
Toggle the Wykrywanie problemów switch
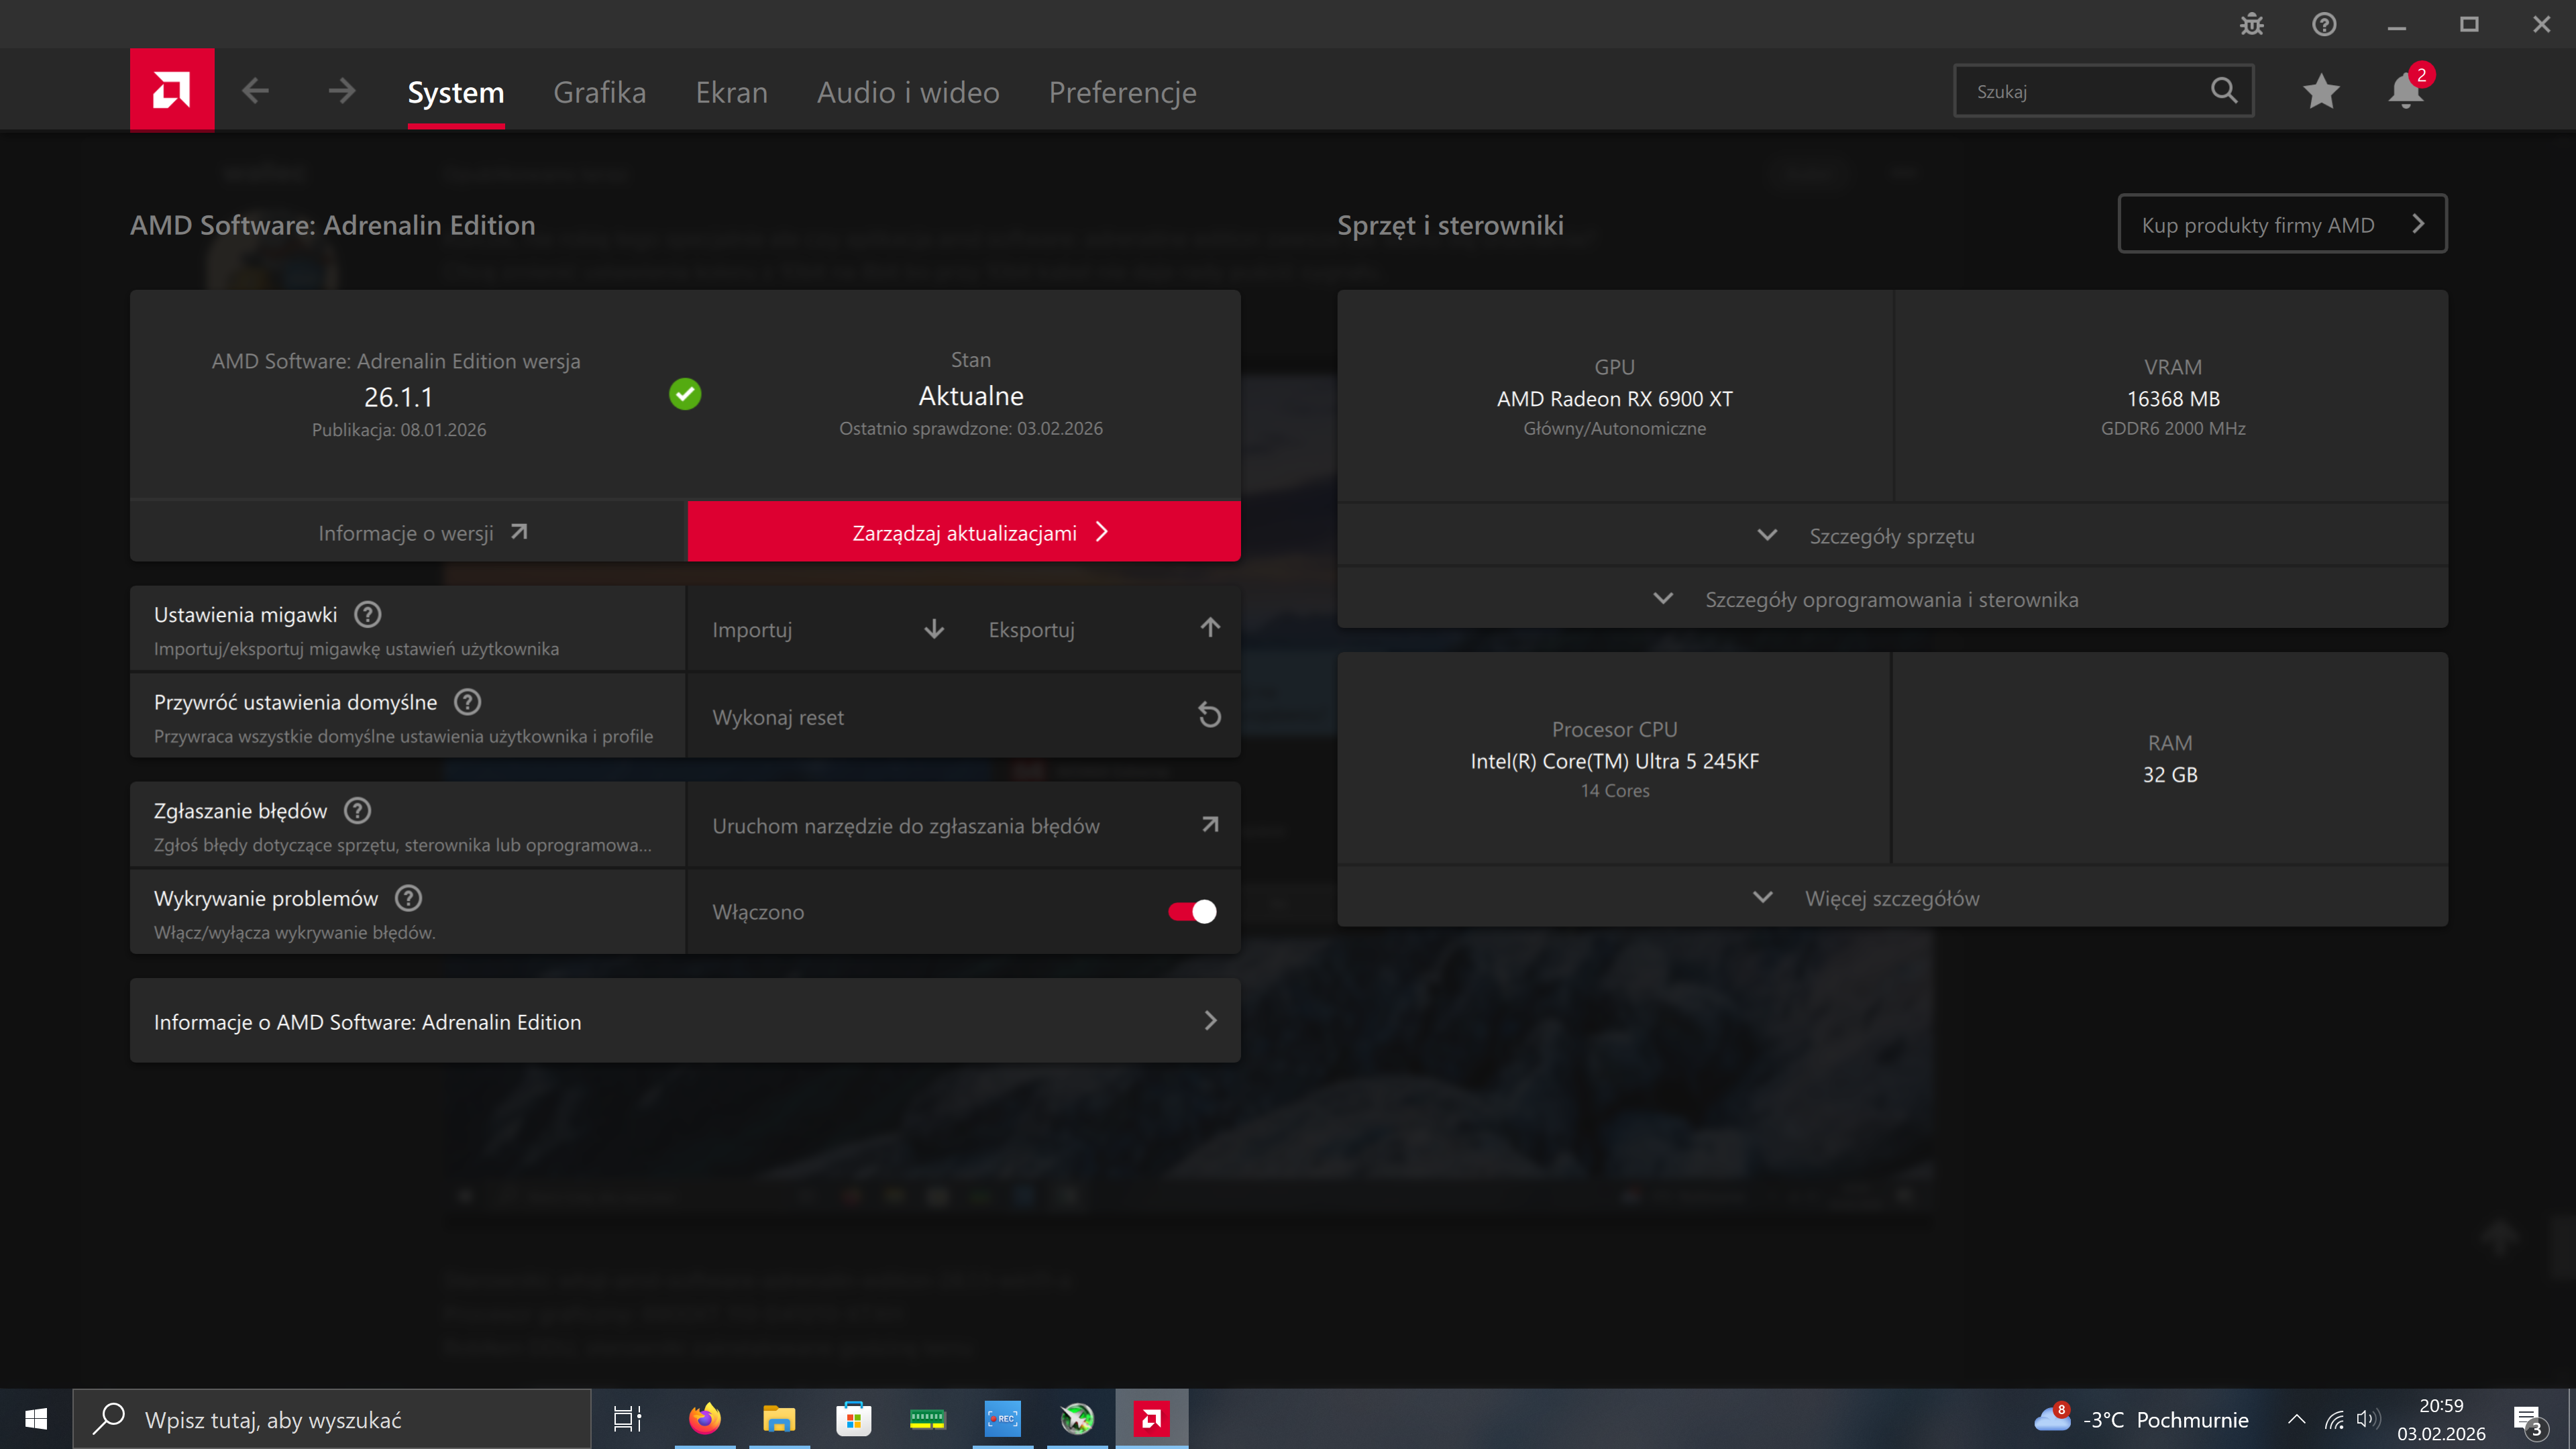click(x=1192, y=911)
